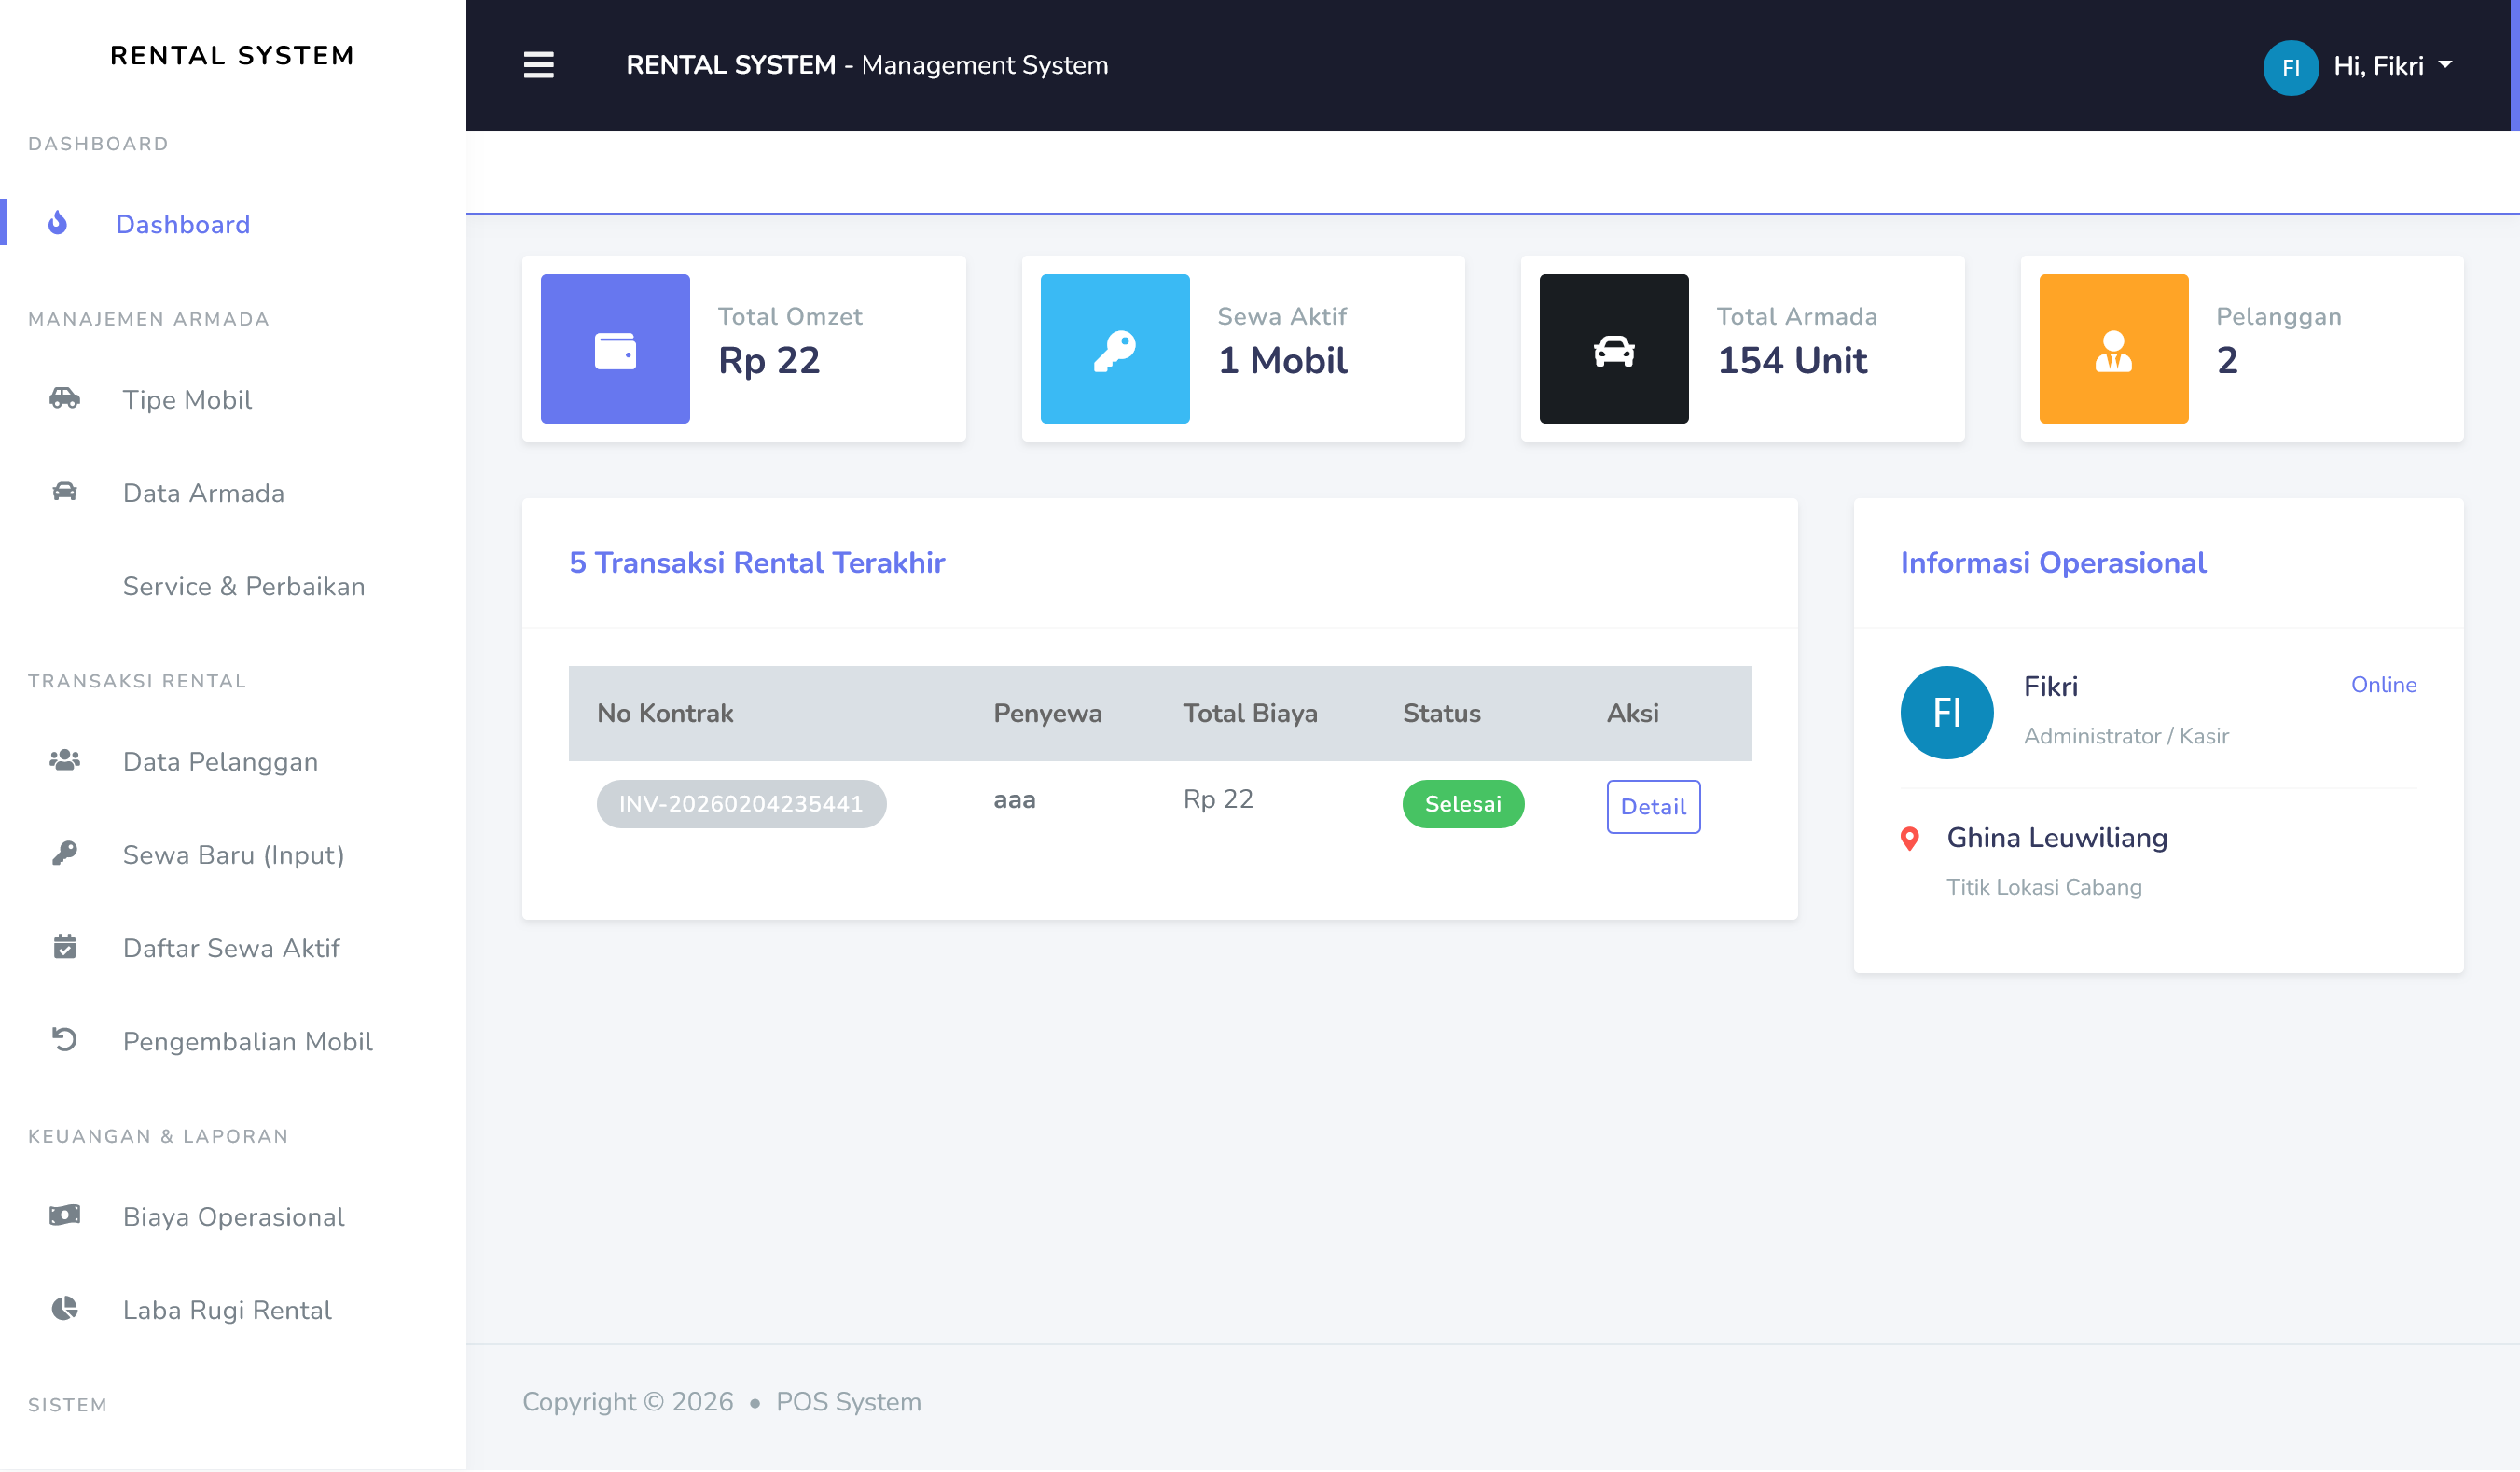Viewport: 2520px width, 1472px height.
Task: Toggle the hamburger sidebar menu icon
Action: pyautogui.click(x=538, y=65)
